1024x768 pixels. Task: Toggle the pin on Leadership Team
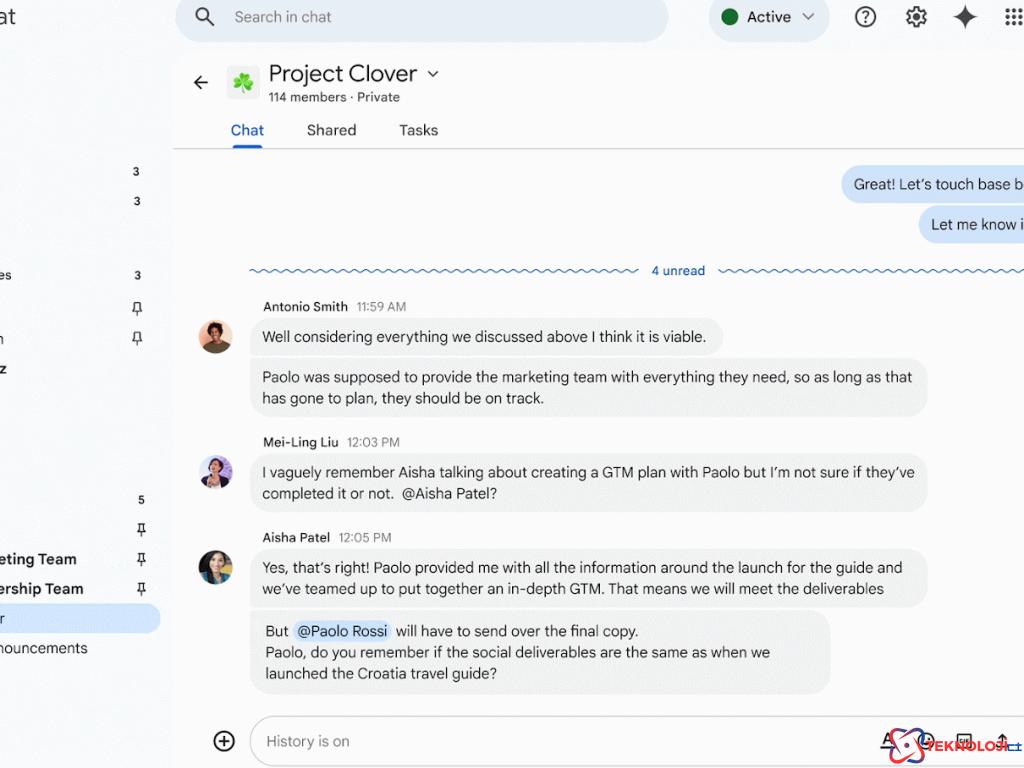(x=141, y=589)
